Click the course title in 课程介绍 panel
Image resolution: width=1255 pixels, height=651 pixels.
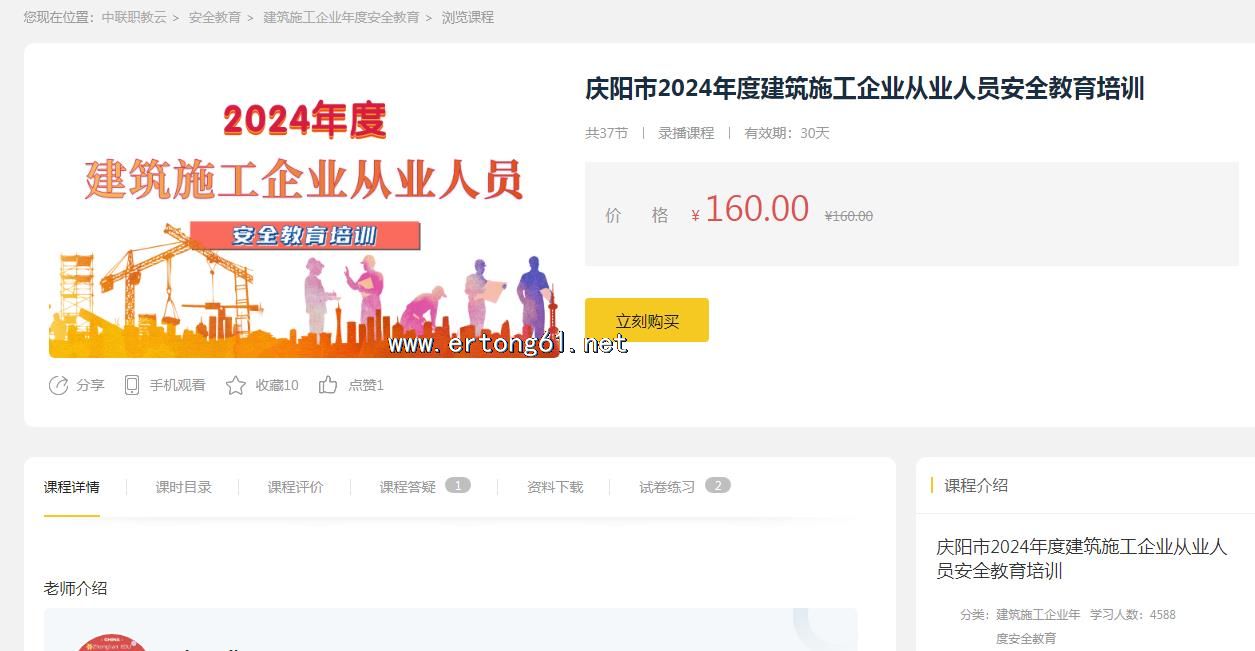coord(1081,559)
